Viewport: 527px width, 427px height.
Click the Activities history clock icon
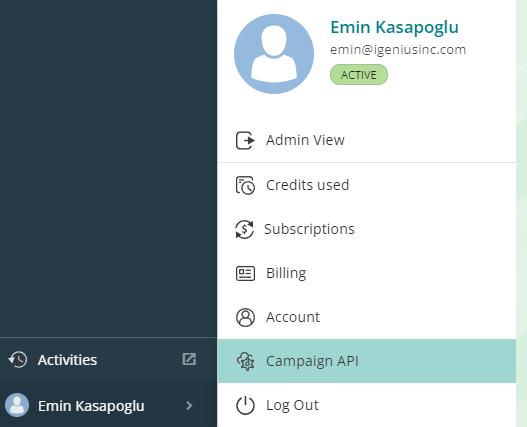[18, 360]
